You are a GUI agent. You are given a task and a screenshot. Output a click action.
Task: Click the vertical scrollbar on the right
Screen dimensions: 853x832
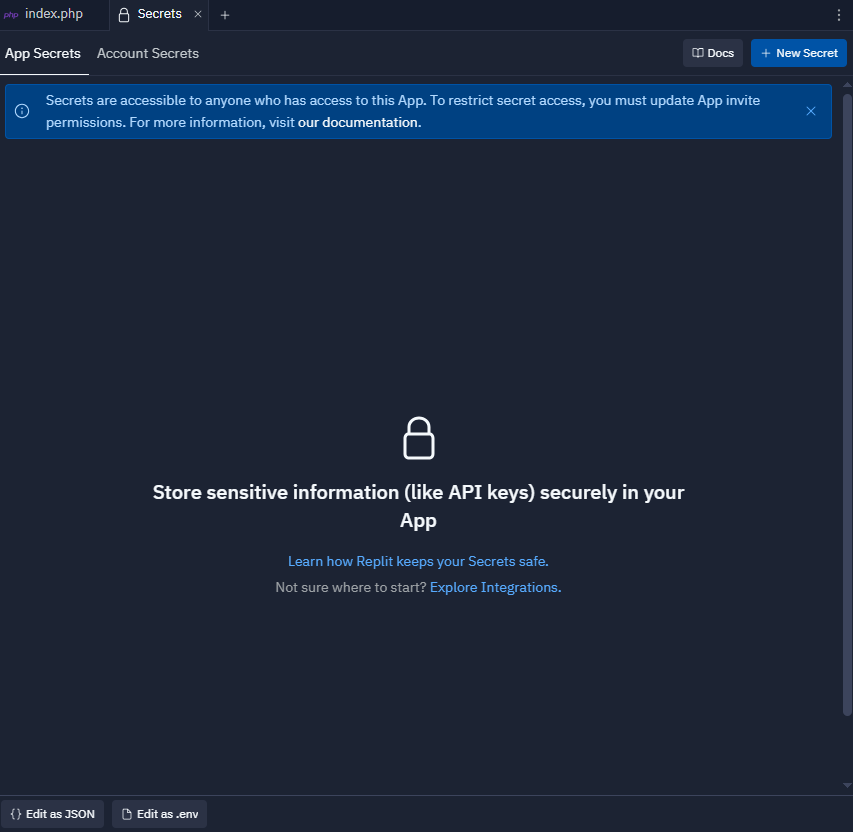click(x=847, y=404)
